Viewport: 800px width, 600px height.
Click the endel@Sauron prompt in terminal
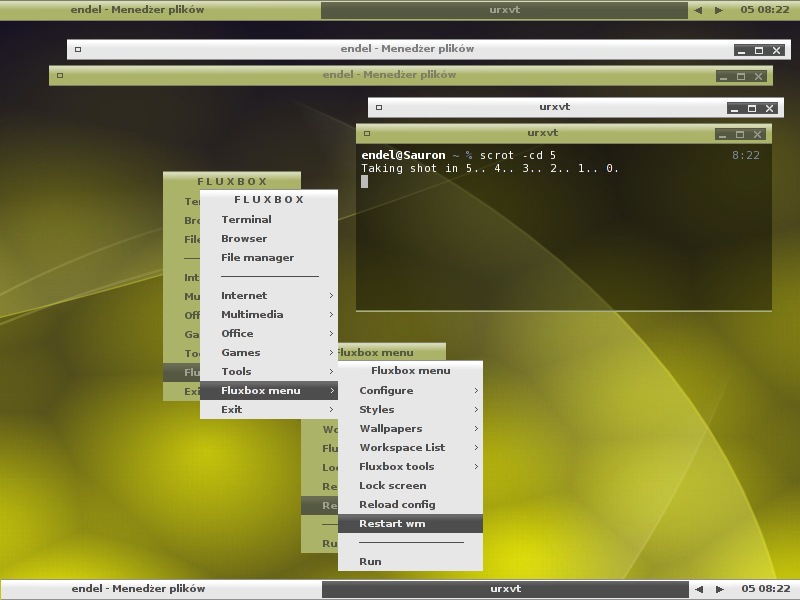point(403,155)
